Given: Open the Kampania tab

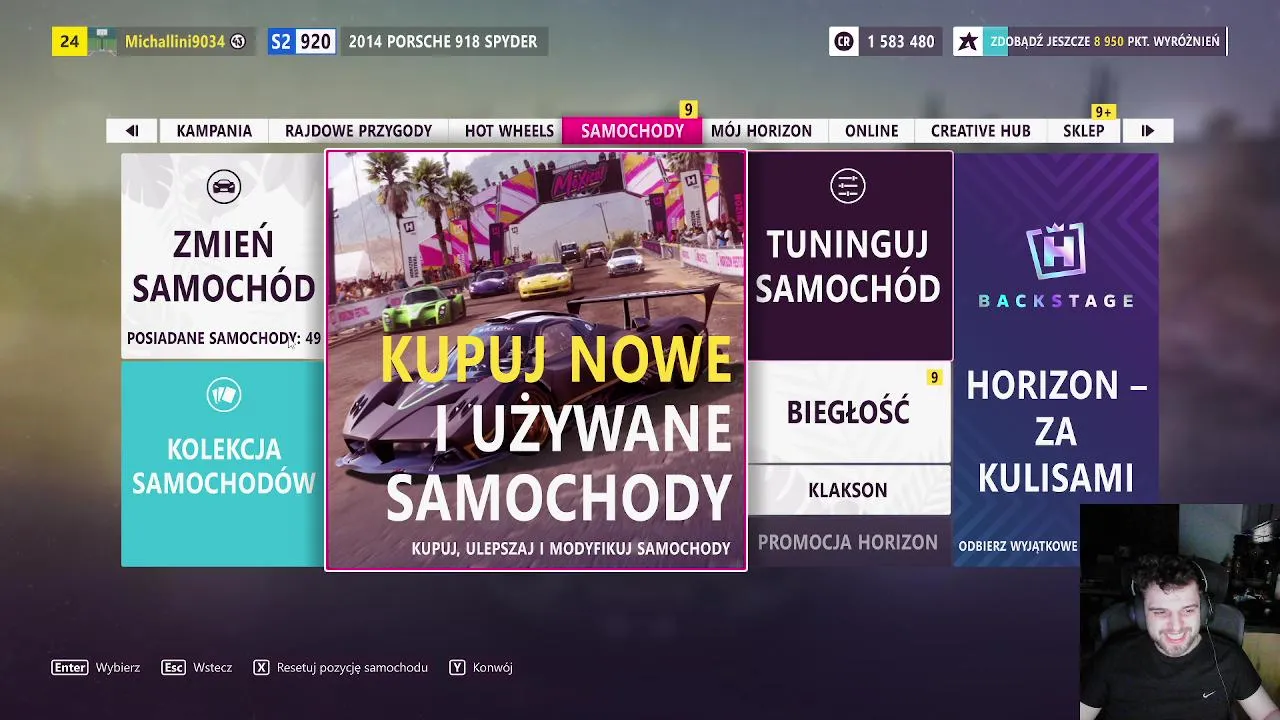Looking at the screenshot, I should 214,131.
